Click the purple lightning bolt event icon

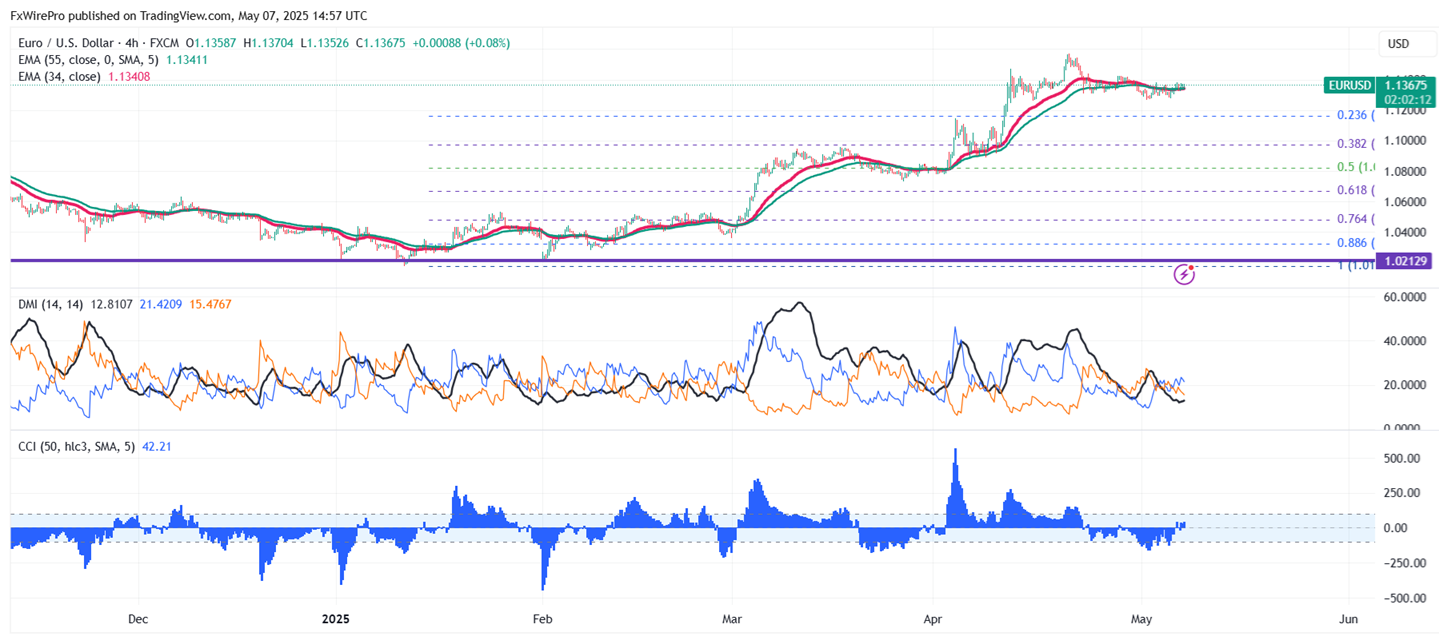click(x=1185, y=273)
